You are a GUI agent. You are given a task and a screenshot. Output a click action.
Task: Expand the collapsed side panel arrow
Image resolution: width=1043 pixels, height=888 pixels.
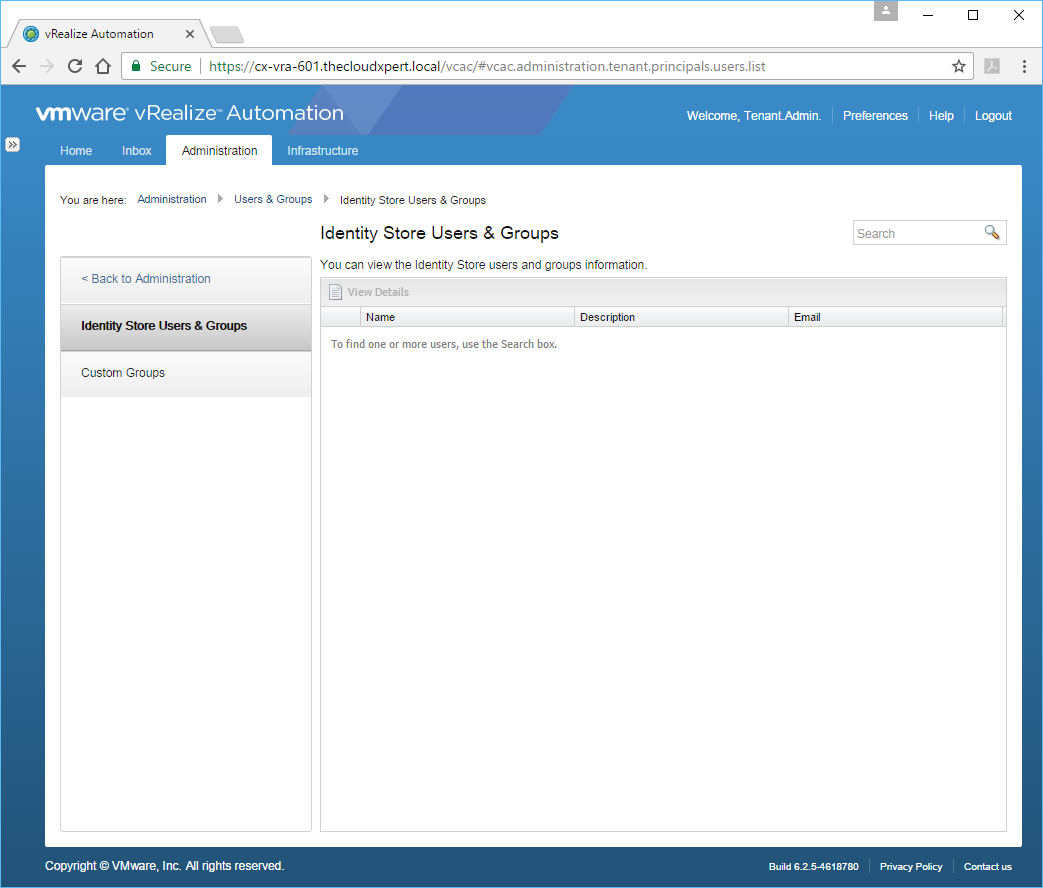[13, 144]
